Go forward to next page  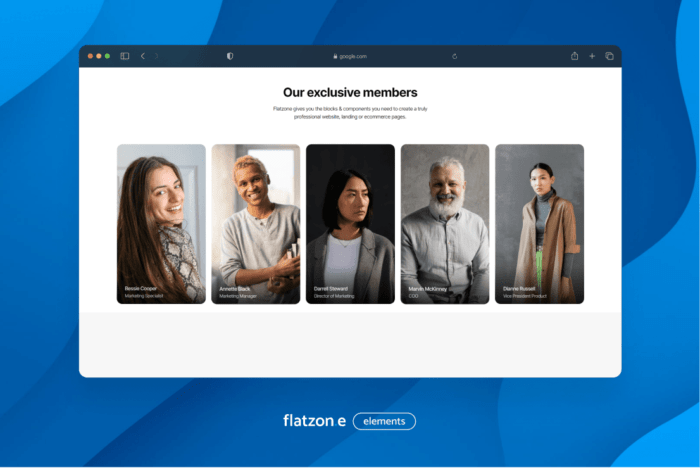pyautogui.click(x=156, y=56)
